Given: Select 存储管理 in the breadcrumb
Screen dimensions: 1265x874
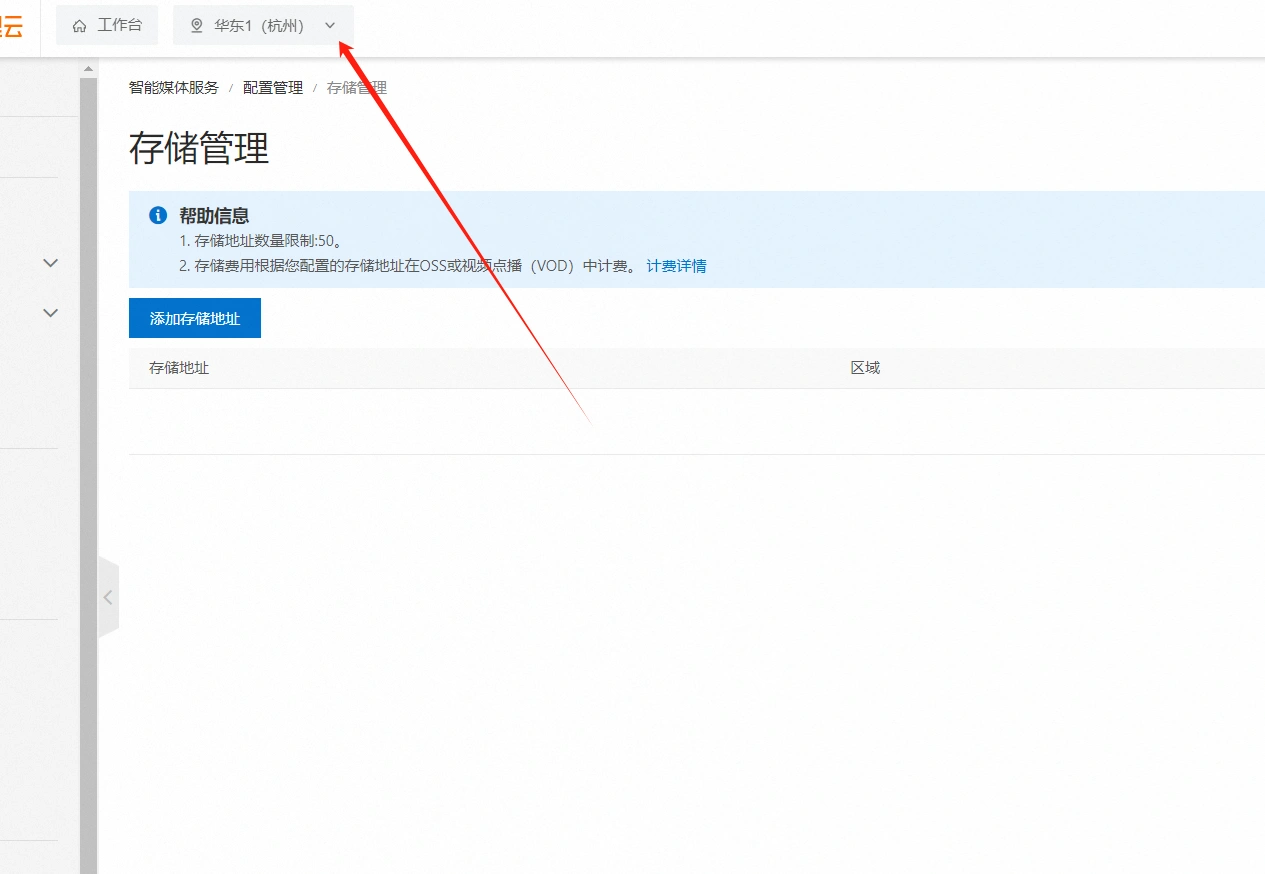Looking at the screenshot, I should [357, 88].
